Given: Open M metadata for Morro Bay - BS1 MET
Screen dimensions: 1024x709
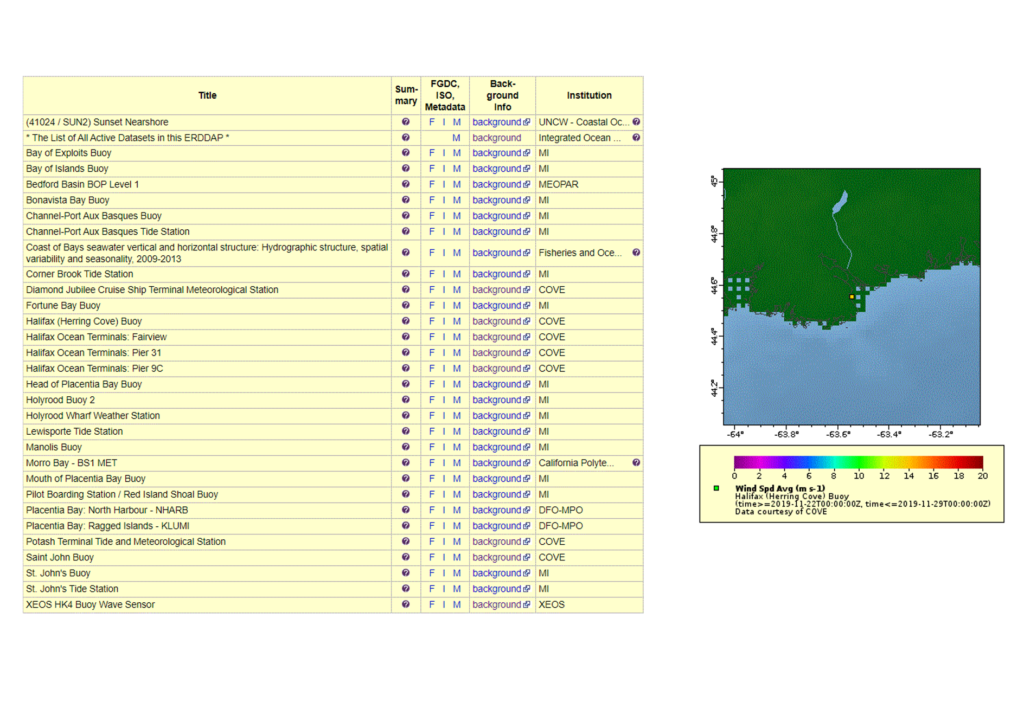Looking at the screenshot, I should click(x=456, y=463).
